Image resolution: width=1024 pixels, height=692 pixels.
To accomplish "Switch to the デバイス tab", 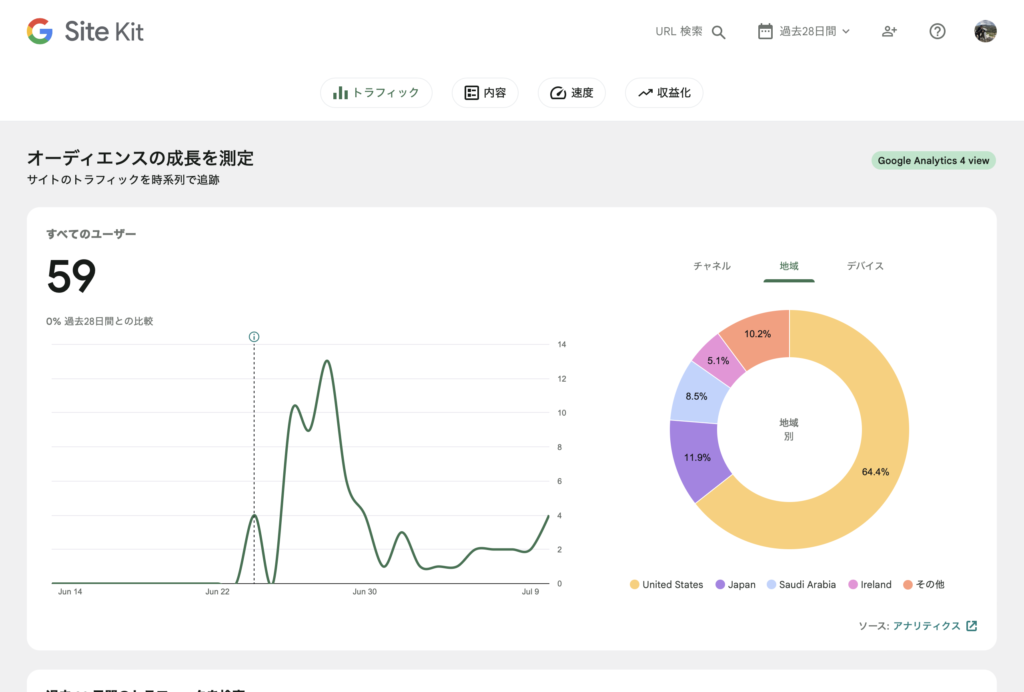I will click(x=865, y=266).
